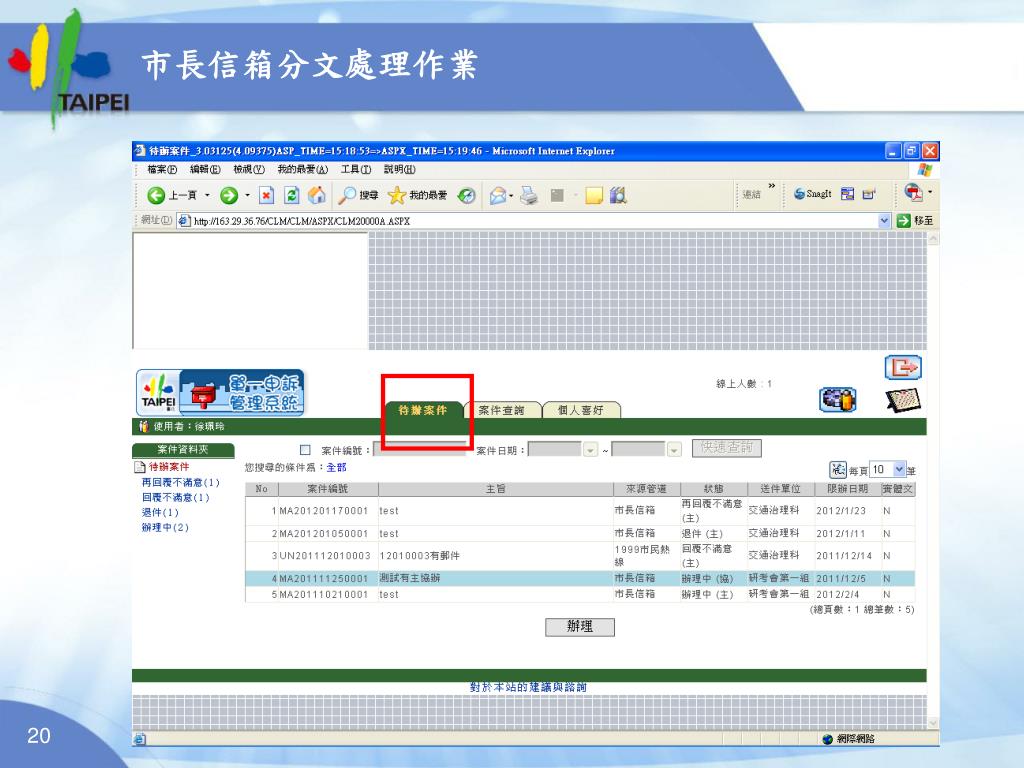1024x768 pixels.
Task: Open the per-page count dropdown
Action: [x=899, y=469]
